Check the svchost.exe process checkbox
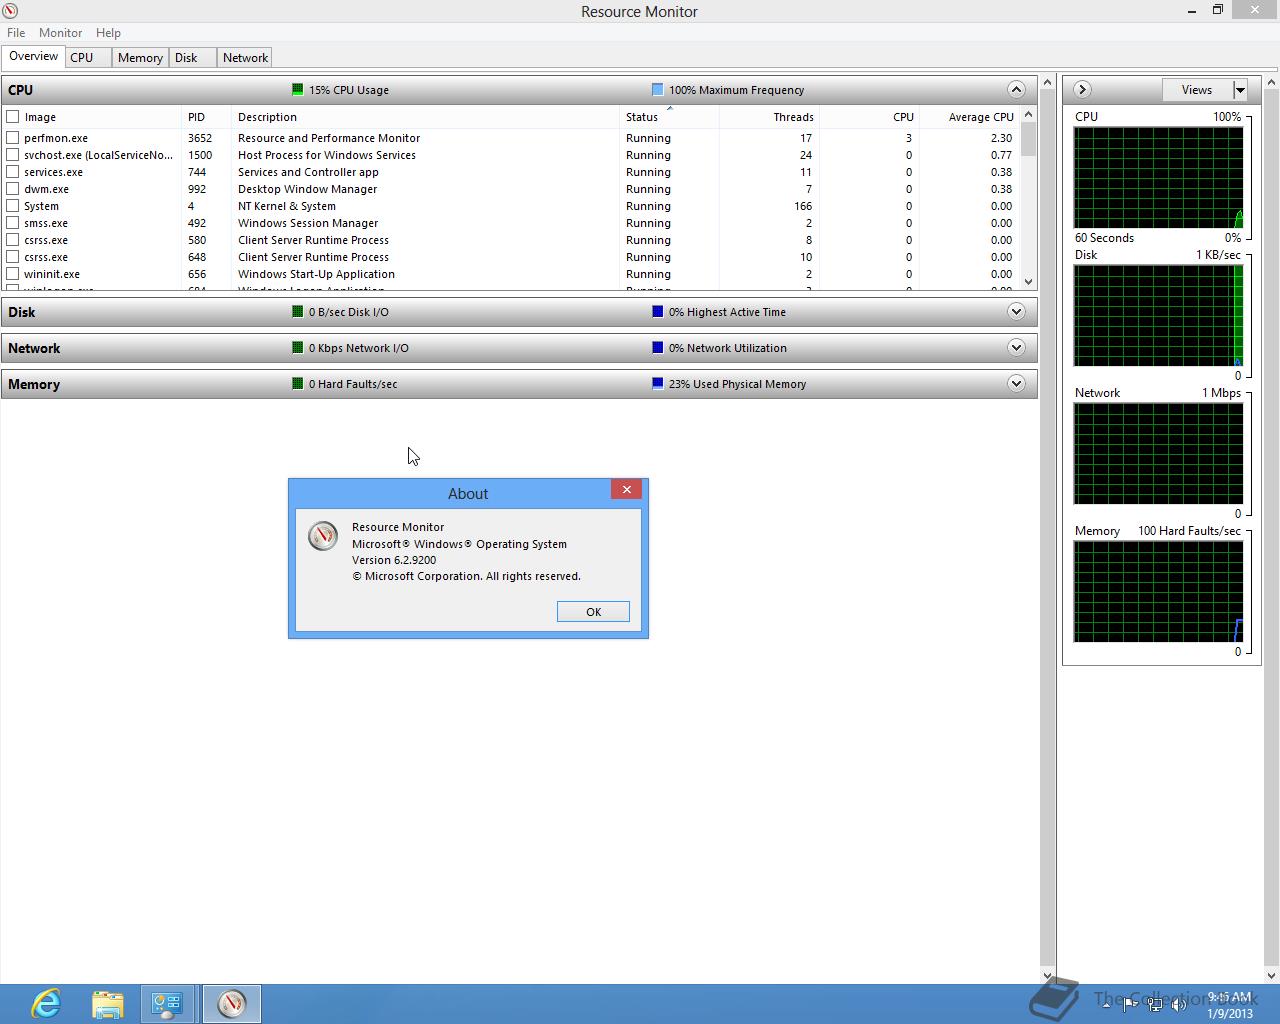1280x1024 pixels. tap(13, 154)
